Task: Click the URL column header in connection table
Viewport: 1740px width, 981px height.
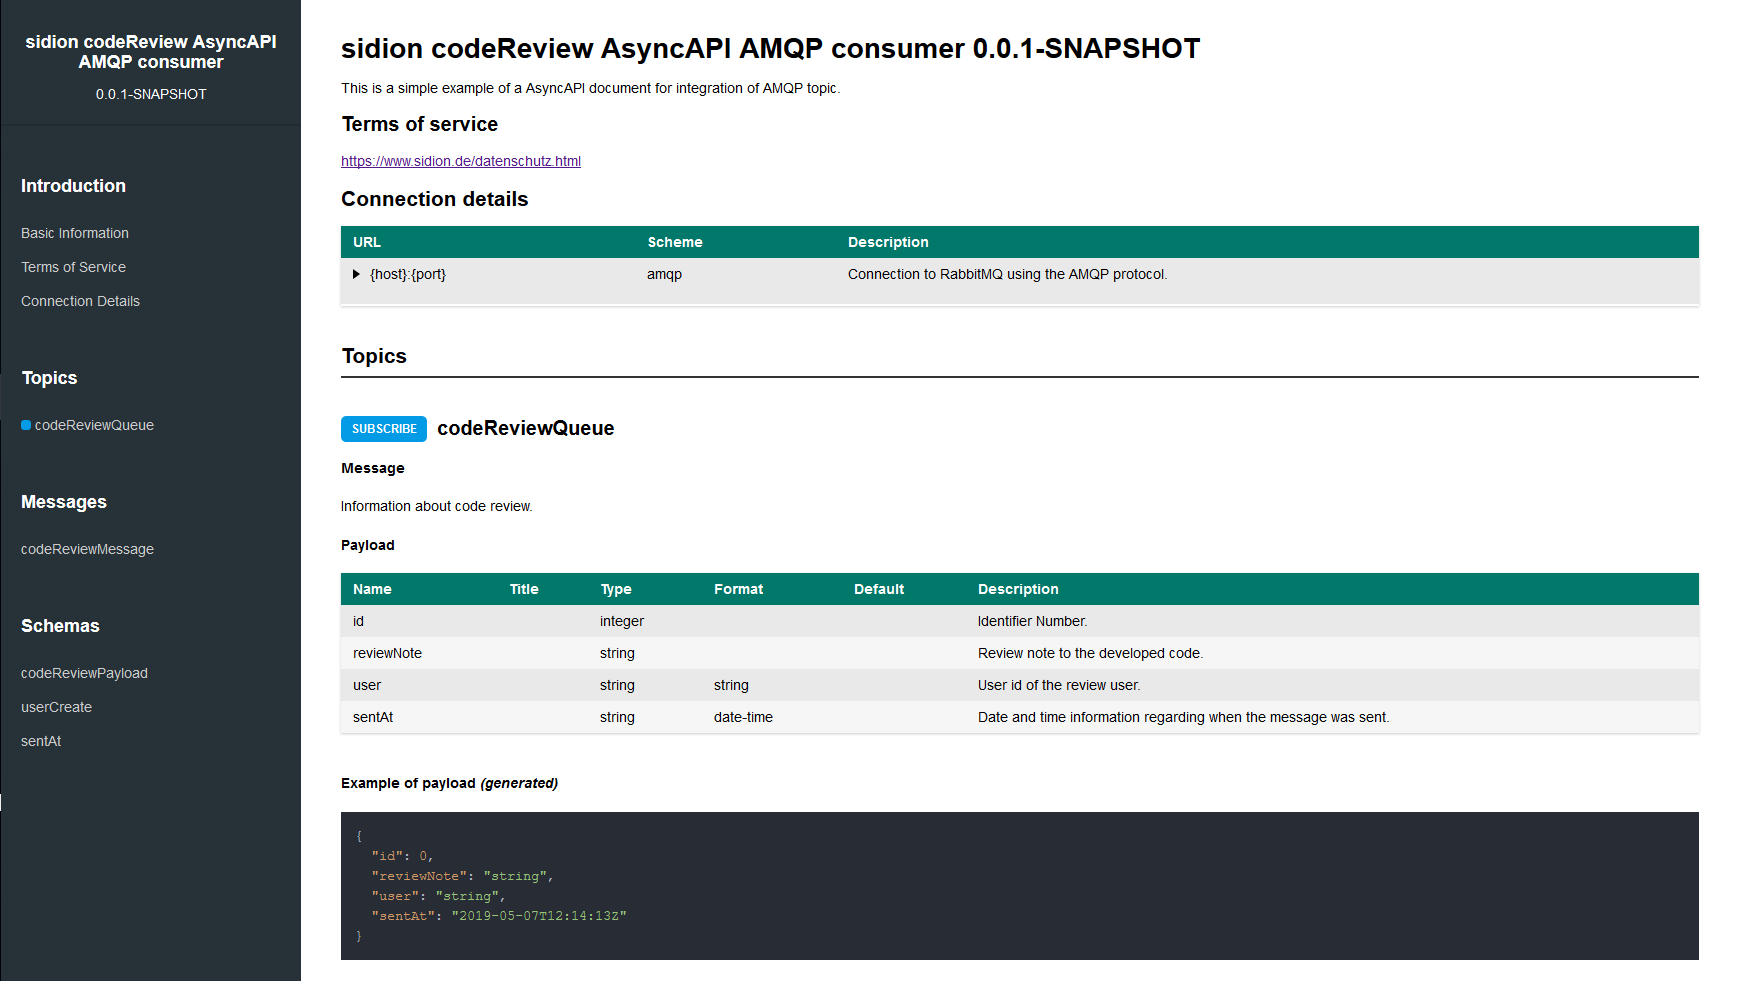Action: pos(367,242)
